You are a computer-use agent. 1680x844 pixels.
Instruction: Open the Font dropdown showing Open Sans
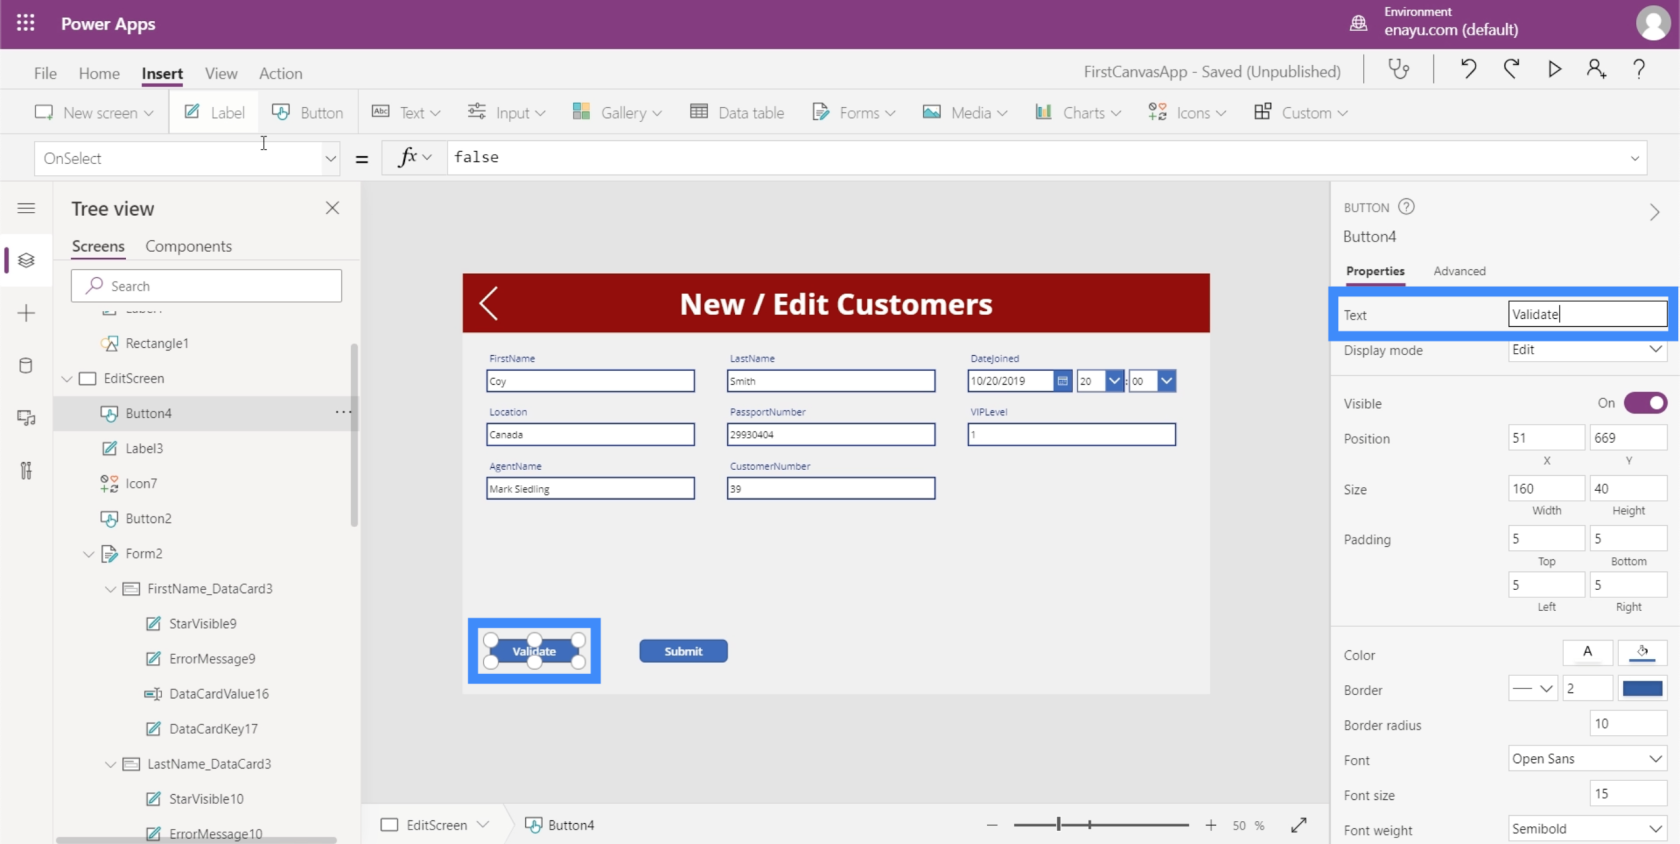click(x=1587, y=759)
